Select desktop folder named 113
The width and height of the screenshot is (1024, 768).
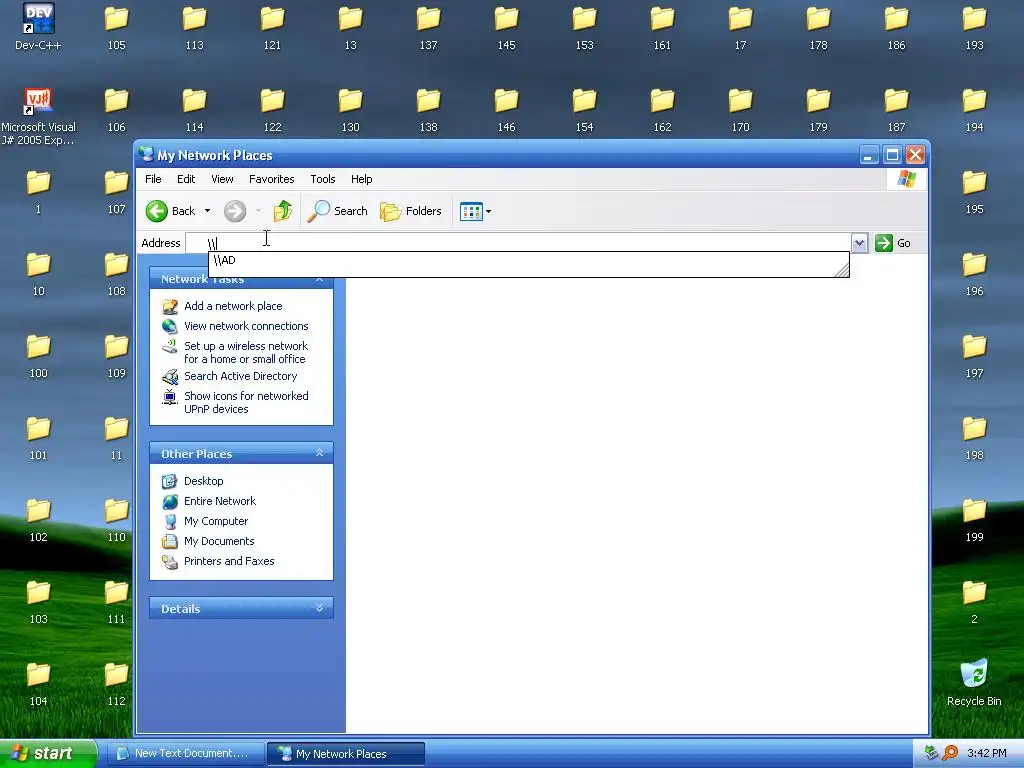[194, 28]
